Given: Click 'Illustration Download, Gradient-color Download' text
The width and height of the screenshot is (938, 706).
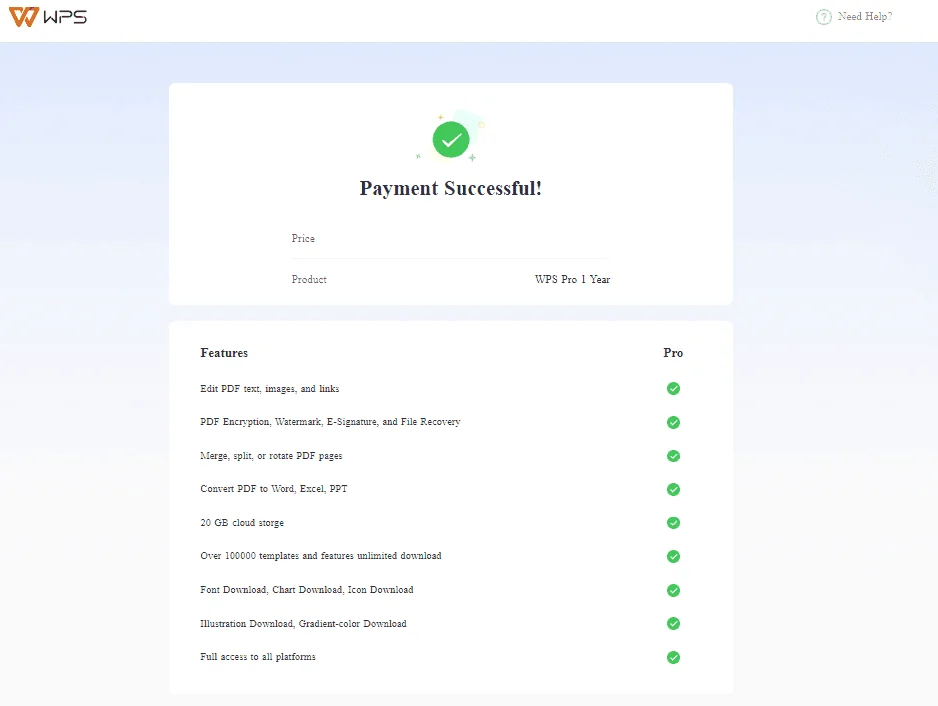Looking at the screenshot, I should coord(303,623).
